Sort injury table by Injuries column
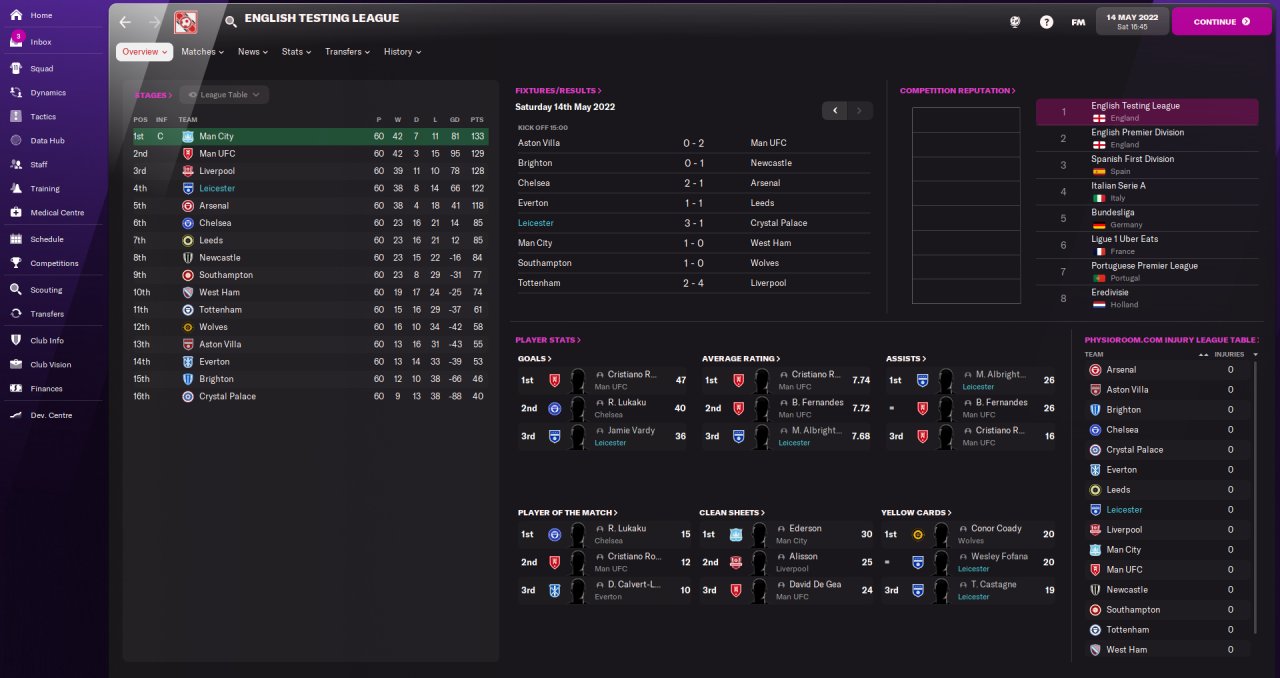This screenshot has width=1280, height=678. coord(1229,354)
